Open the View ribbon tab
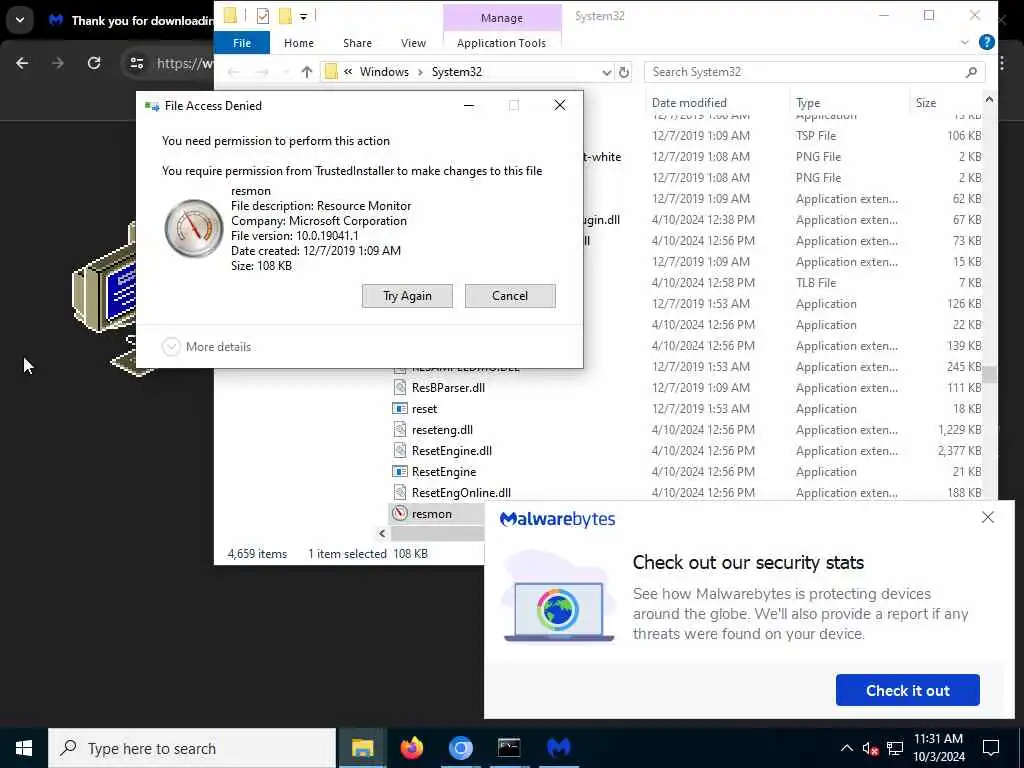Viewport: 1024px width, 768px height. (413, 43)
